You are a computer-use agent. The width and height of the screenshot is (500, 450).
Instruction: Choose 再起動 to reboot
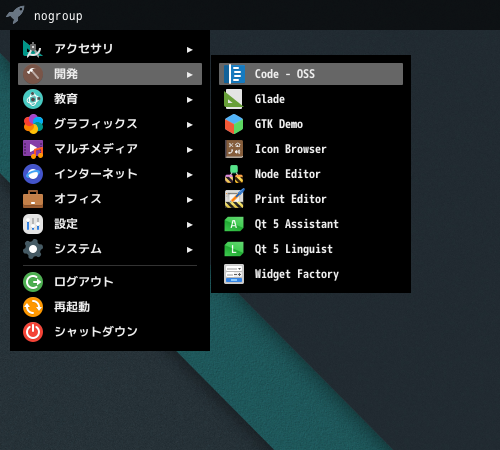pyautogui.click(x=110, y=307)
